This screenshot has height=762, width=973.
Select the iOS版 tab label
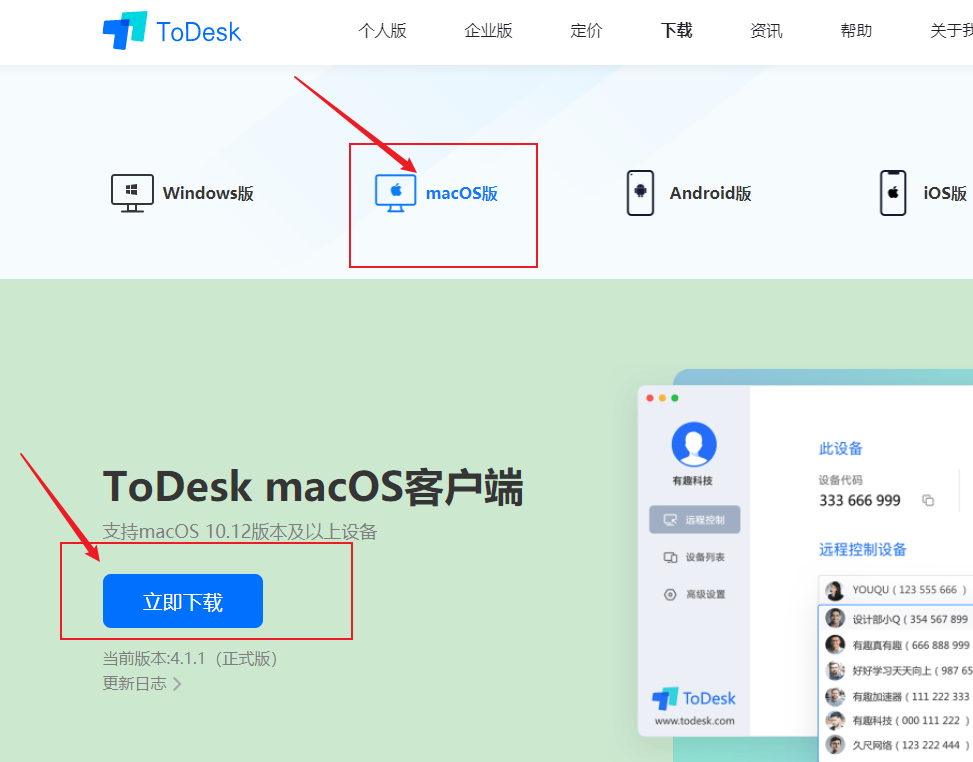(945, 193)
